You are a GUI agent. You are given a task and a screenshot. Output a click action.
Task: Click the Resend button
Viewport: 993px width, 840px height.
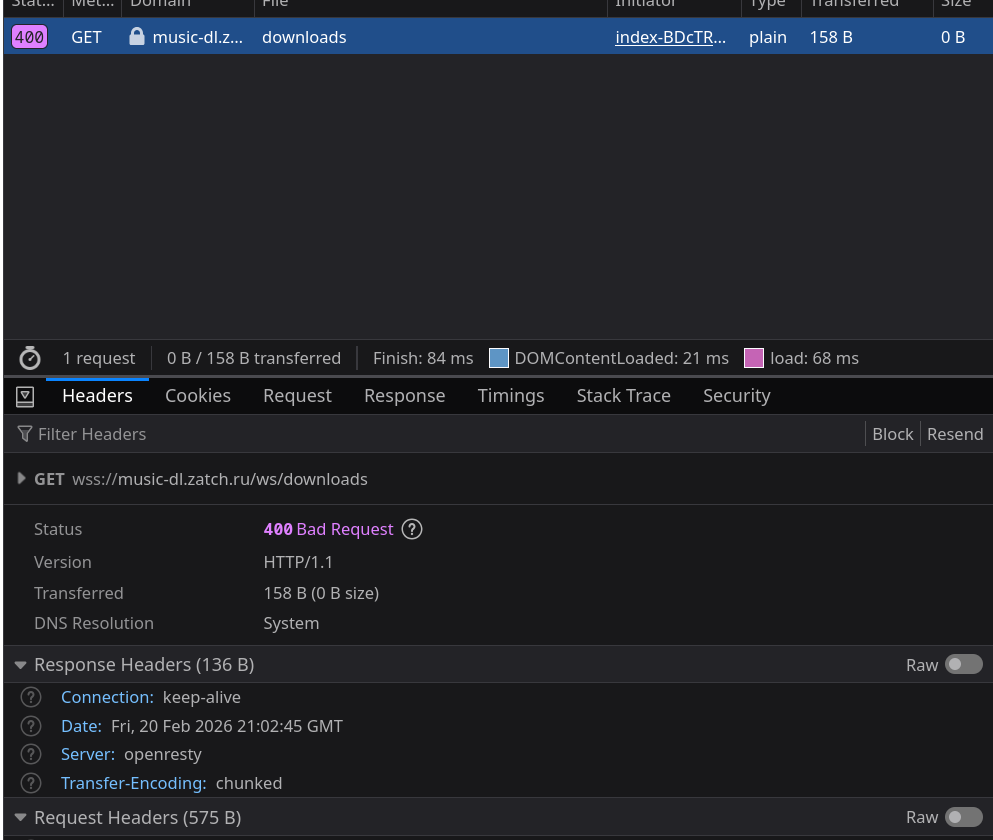coord(955,434)
